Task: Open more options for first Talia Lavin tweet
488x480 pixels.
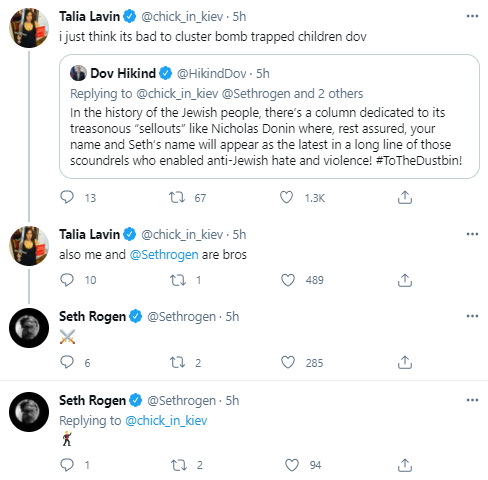Action: [x=472, y=16]
